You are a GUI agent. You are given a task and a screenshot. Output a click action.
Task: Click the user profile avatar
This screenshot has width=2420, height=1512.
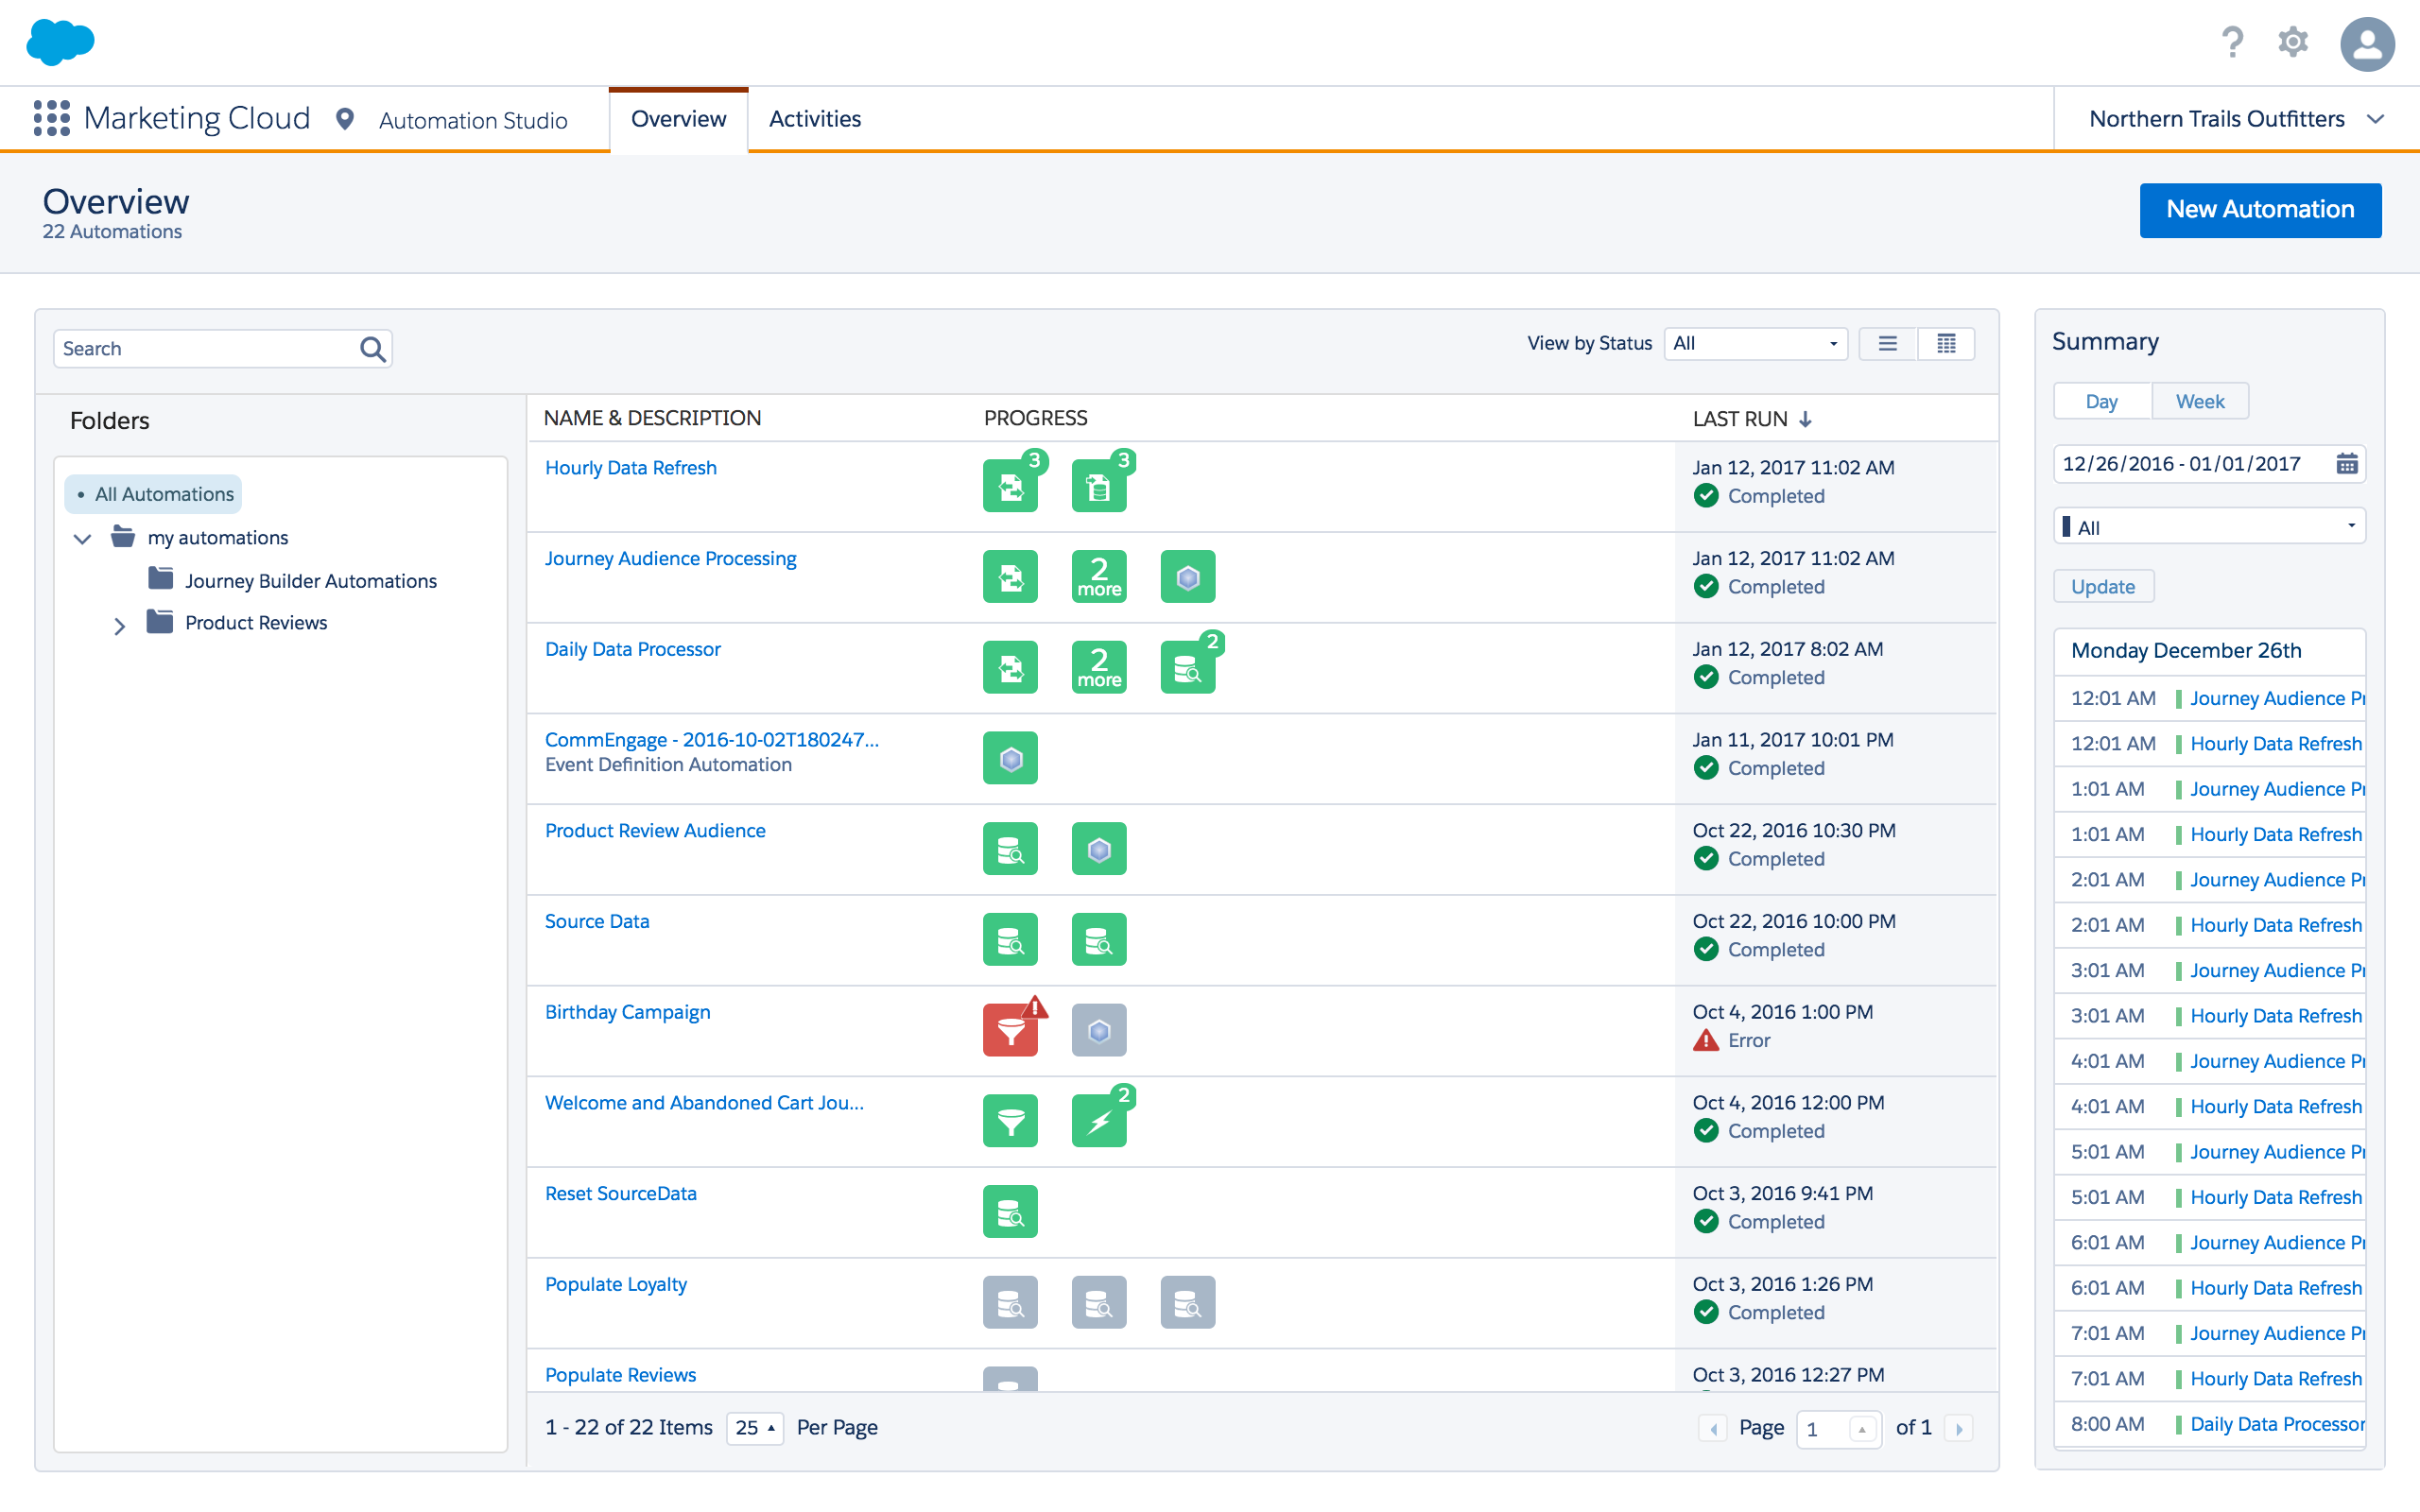[2366, 44]
